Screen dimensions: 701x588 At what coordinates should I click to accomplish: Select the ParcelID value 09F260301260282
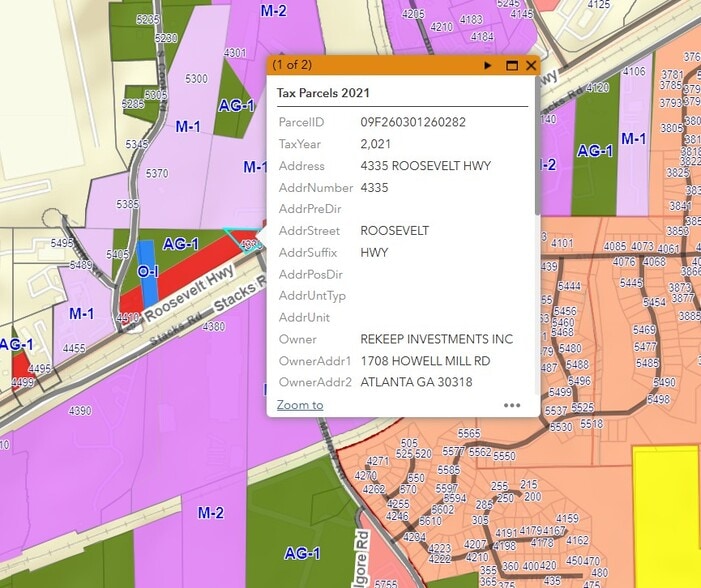[413, 122]
